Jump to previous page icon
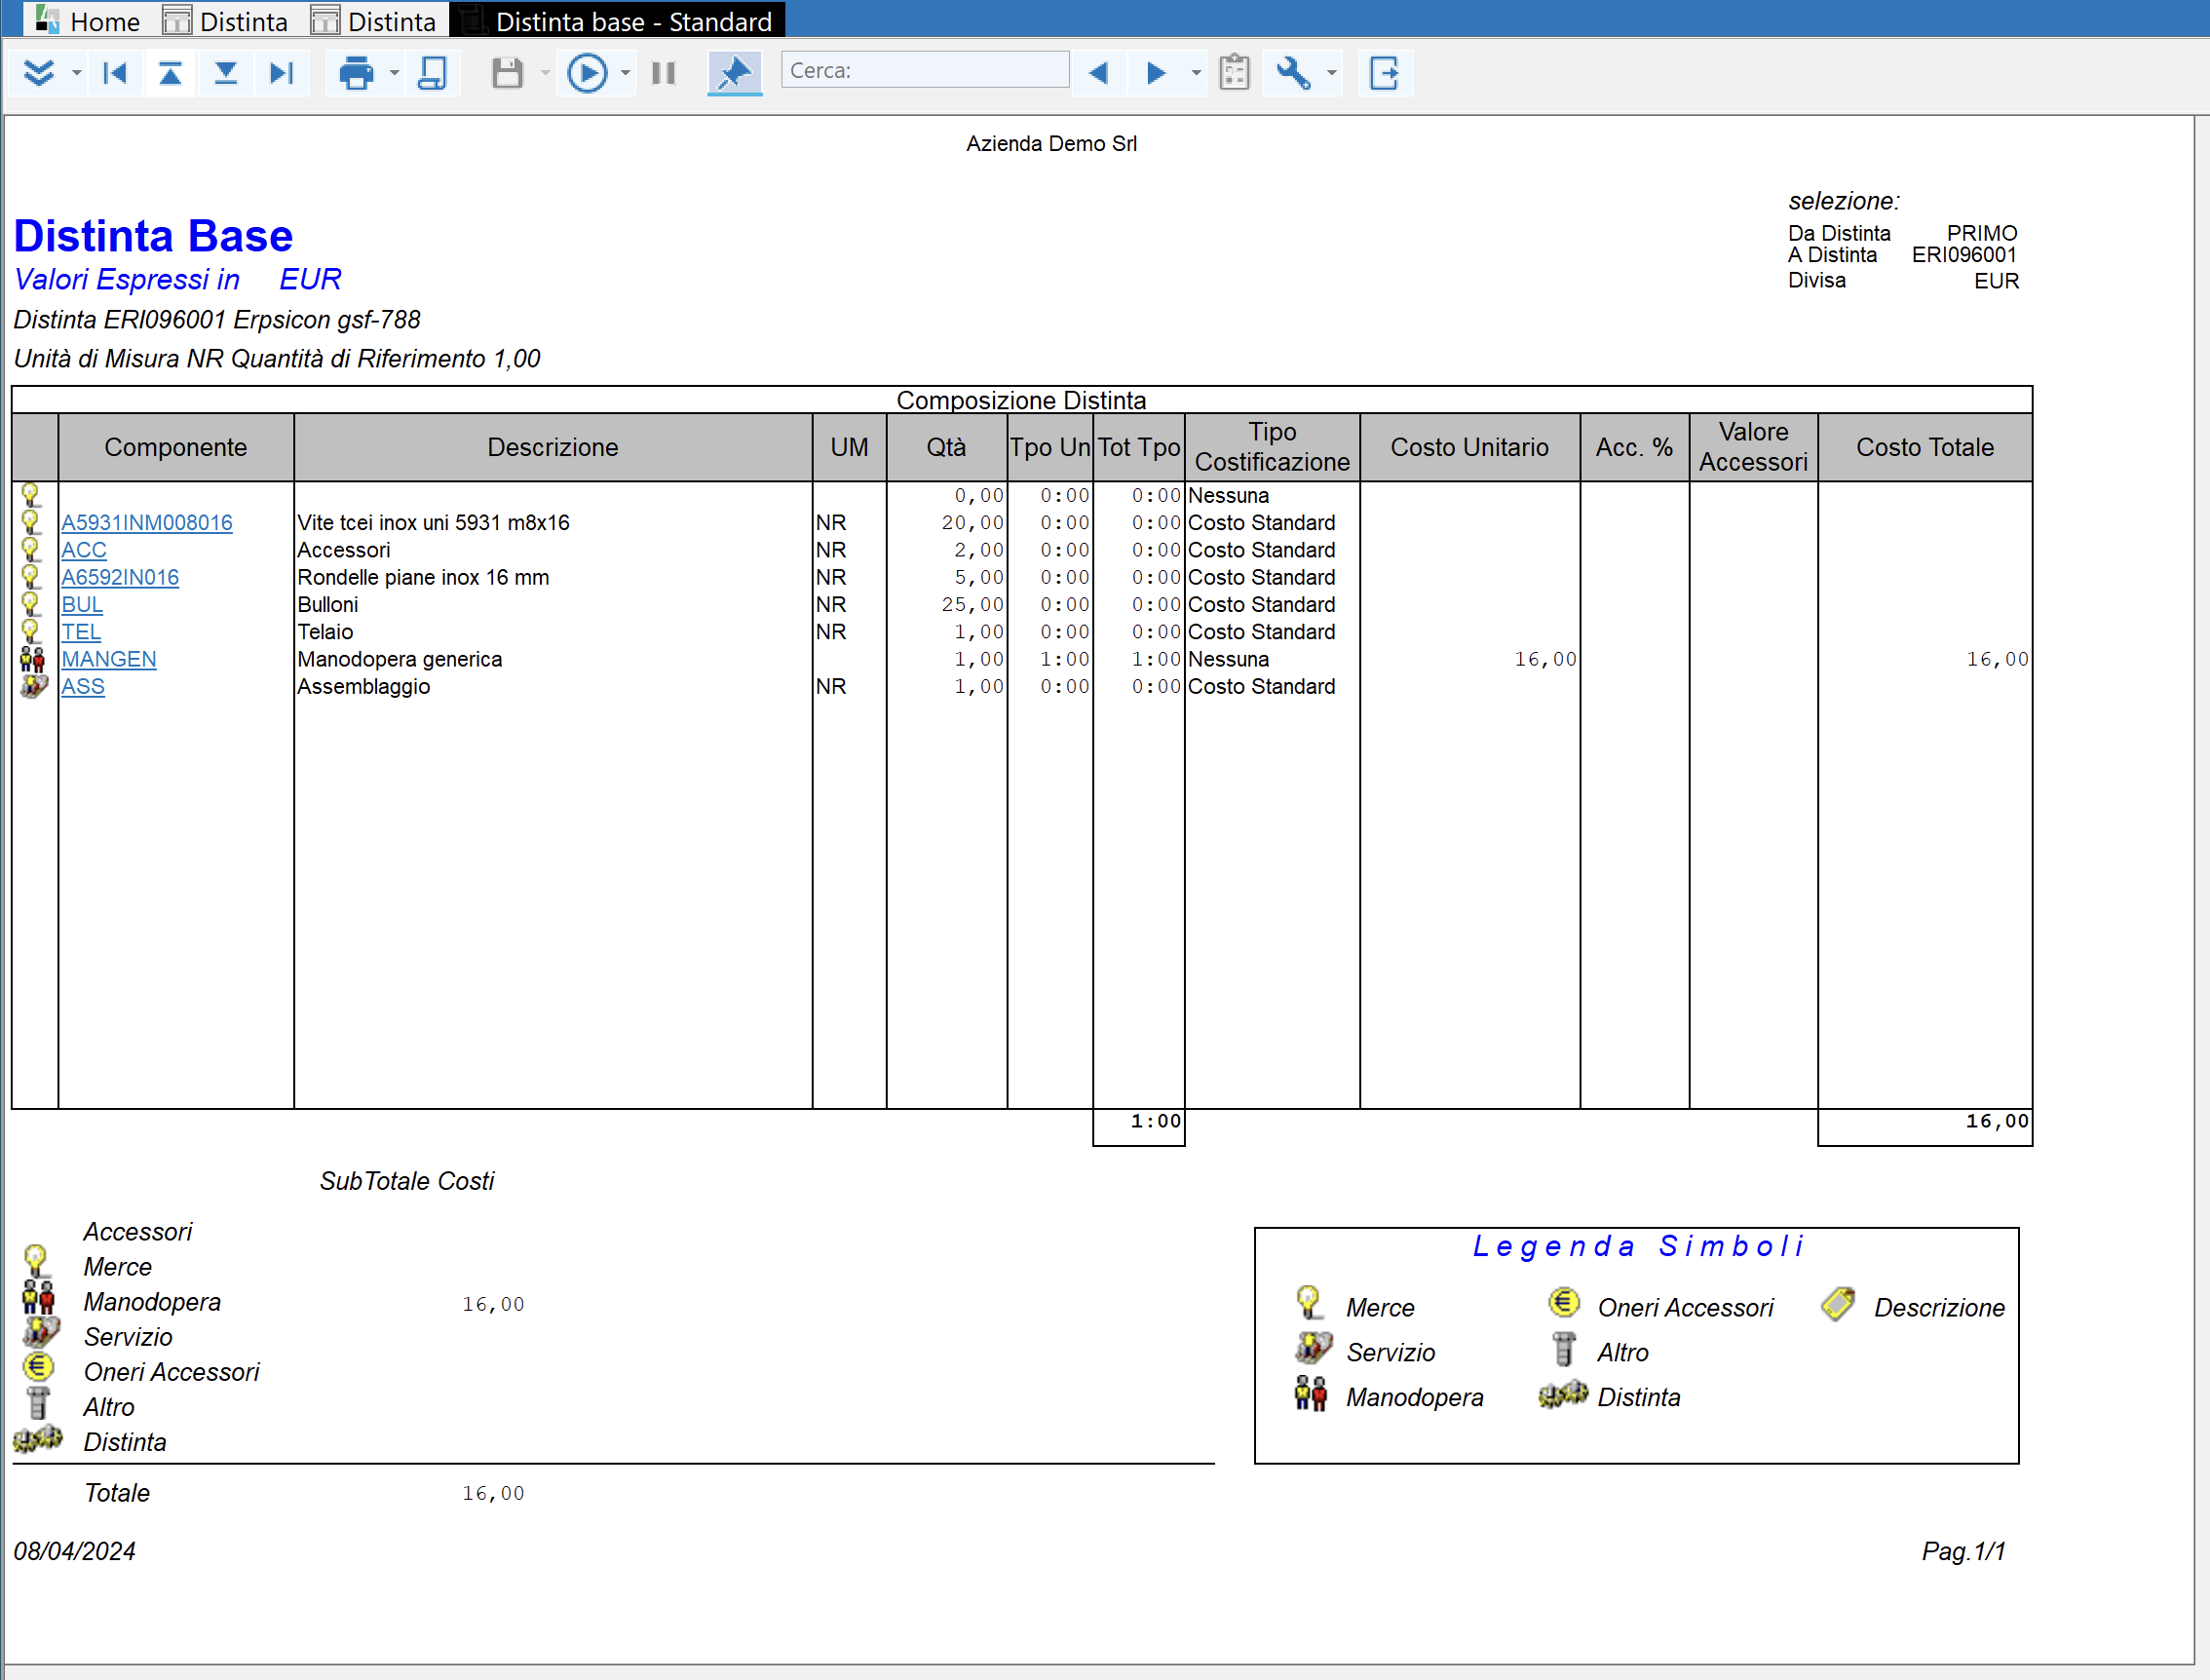Viewport: 2210px width, 1680px height. click(171, 73)
